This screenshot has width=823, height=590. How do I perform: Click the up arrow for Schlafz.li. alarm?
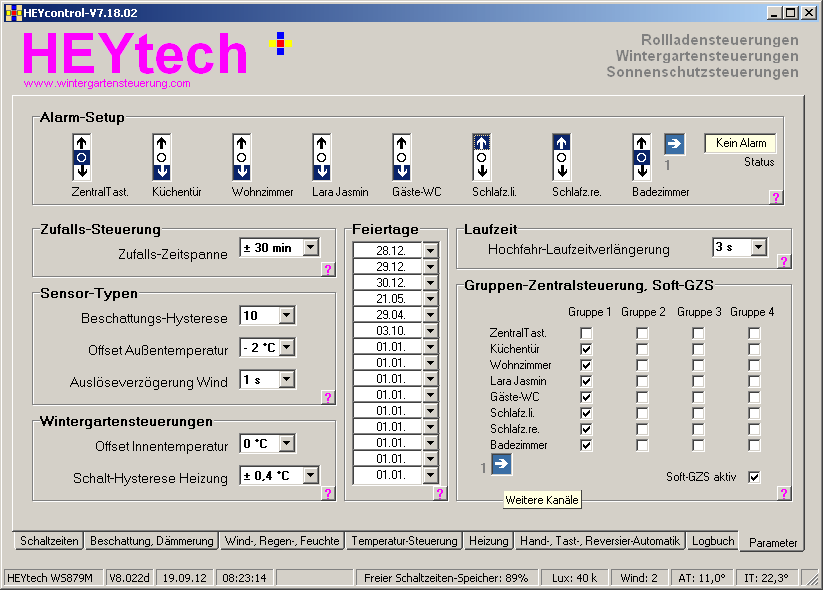tap(482, 143)
